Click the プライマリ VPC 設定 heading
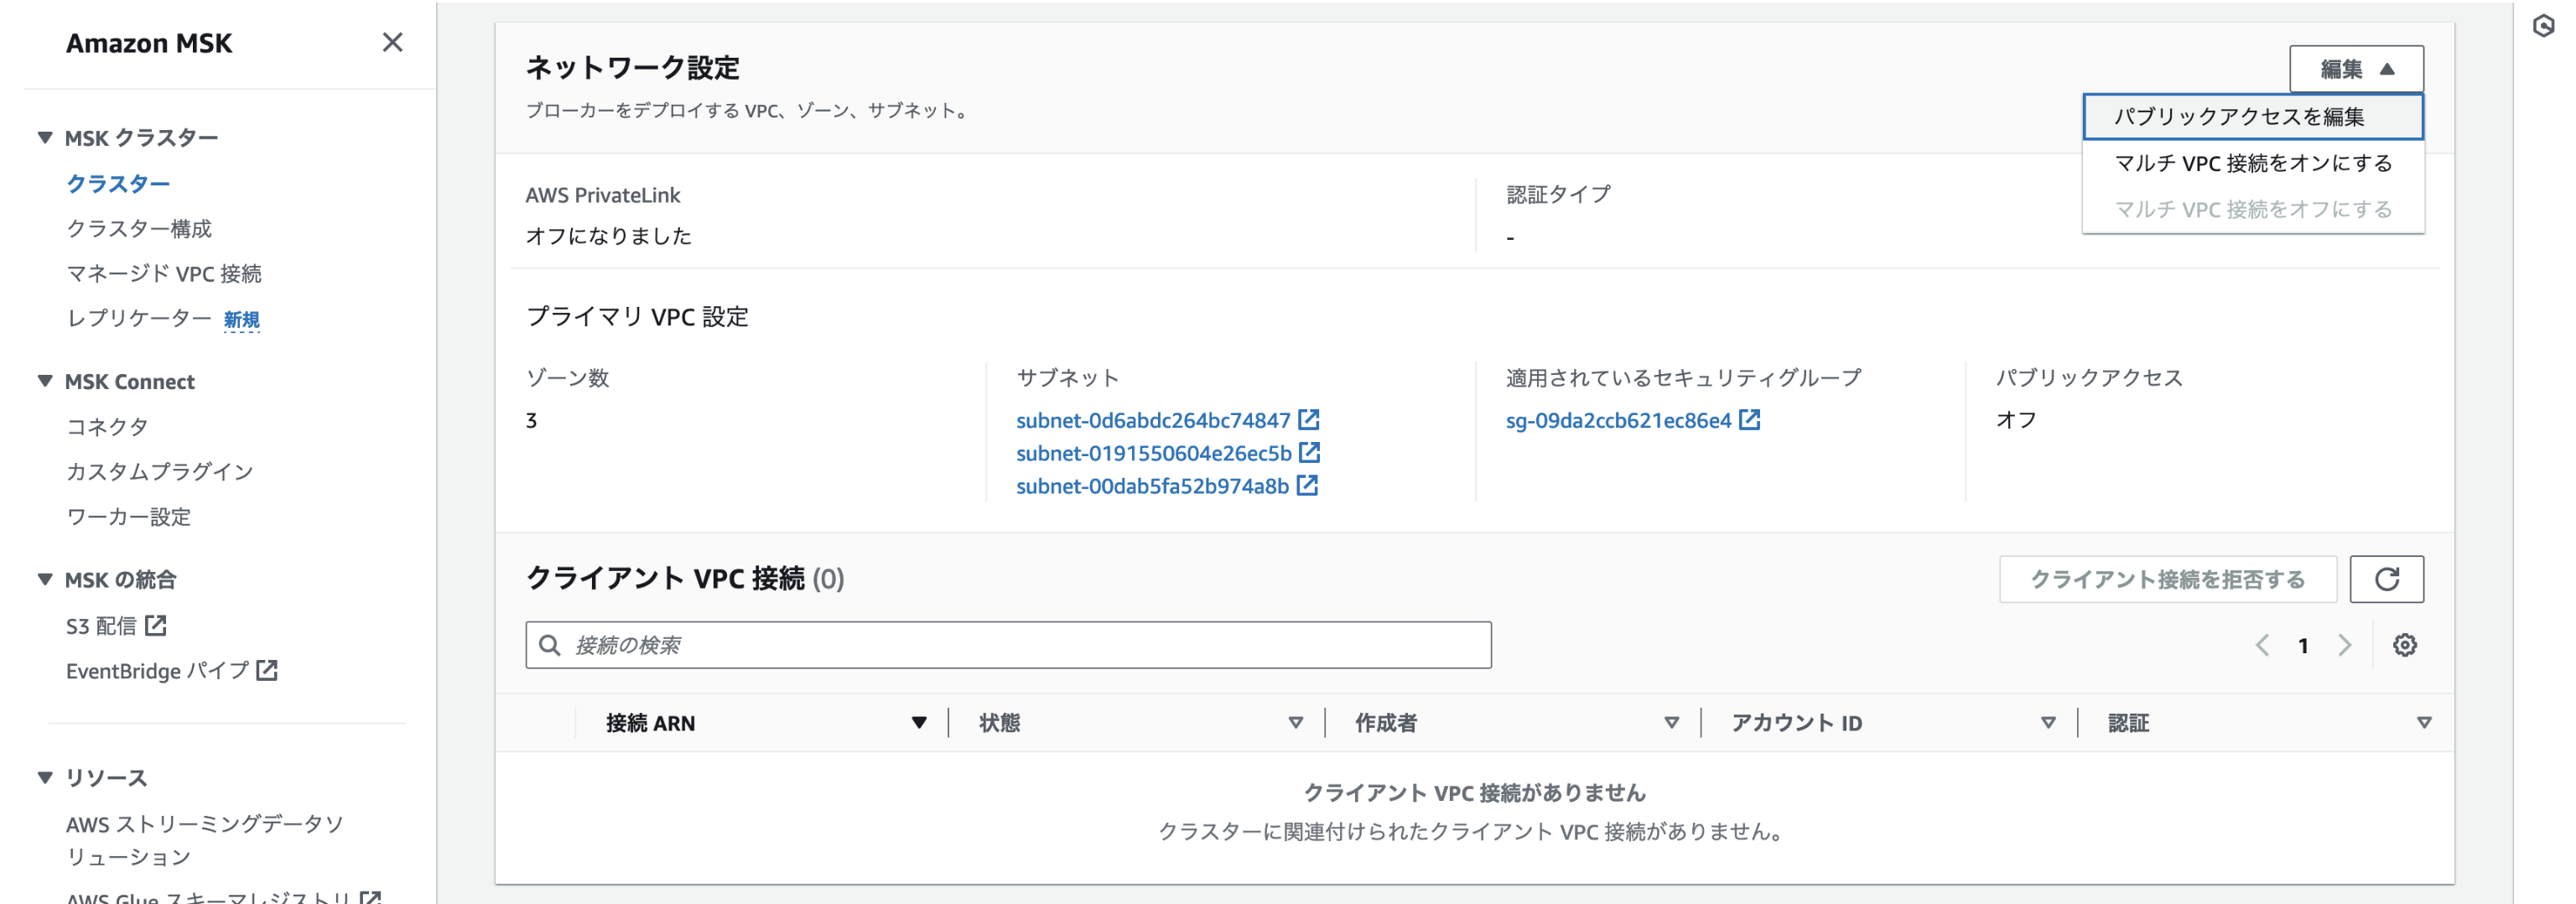 point(637,317)
